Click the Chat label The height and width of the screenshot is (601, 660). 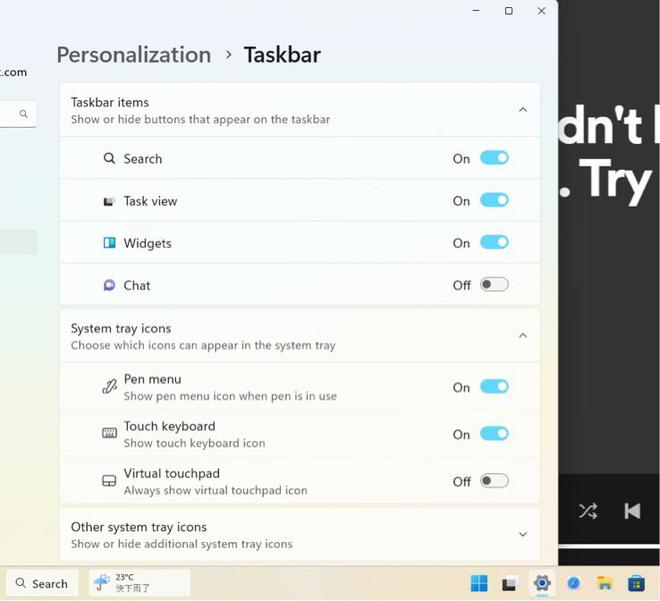[x=137, y=285]
